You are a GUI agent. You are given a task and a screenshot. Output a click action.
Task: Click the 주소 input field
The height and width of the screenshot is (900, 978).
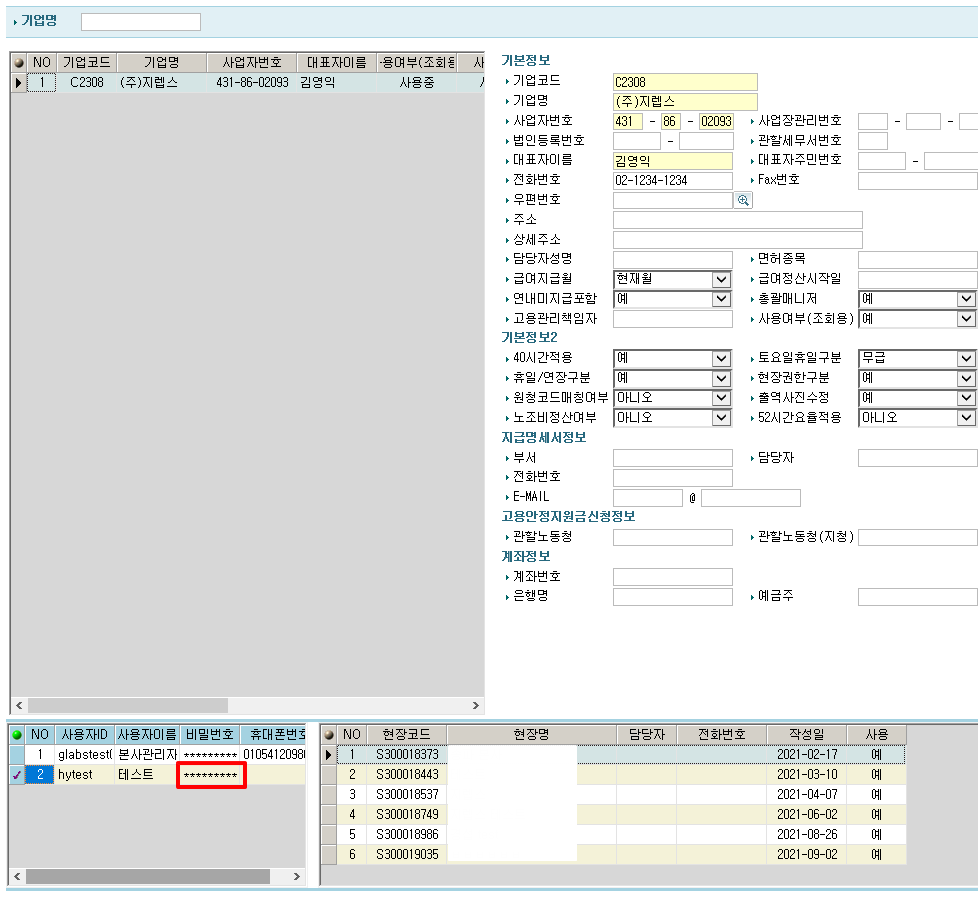click(x=737, y=220)
